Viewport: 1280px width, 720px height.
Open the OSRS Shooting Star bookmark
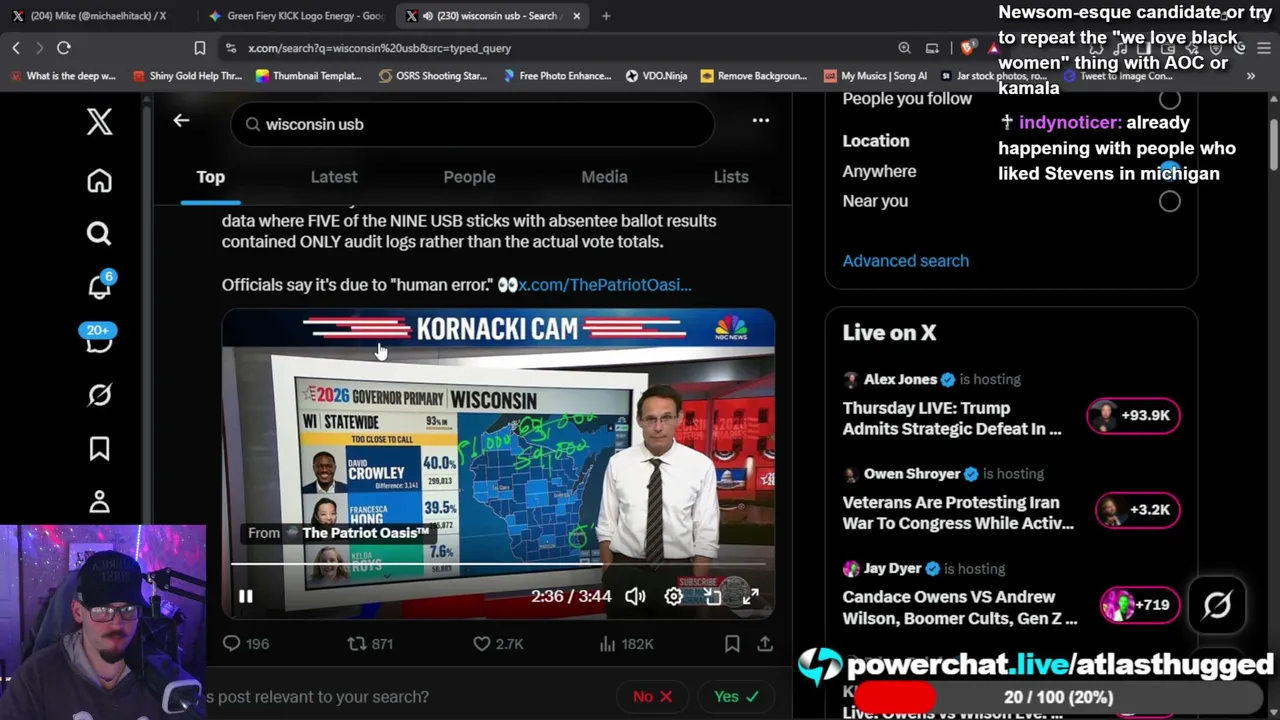(432, 76)
